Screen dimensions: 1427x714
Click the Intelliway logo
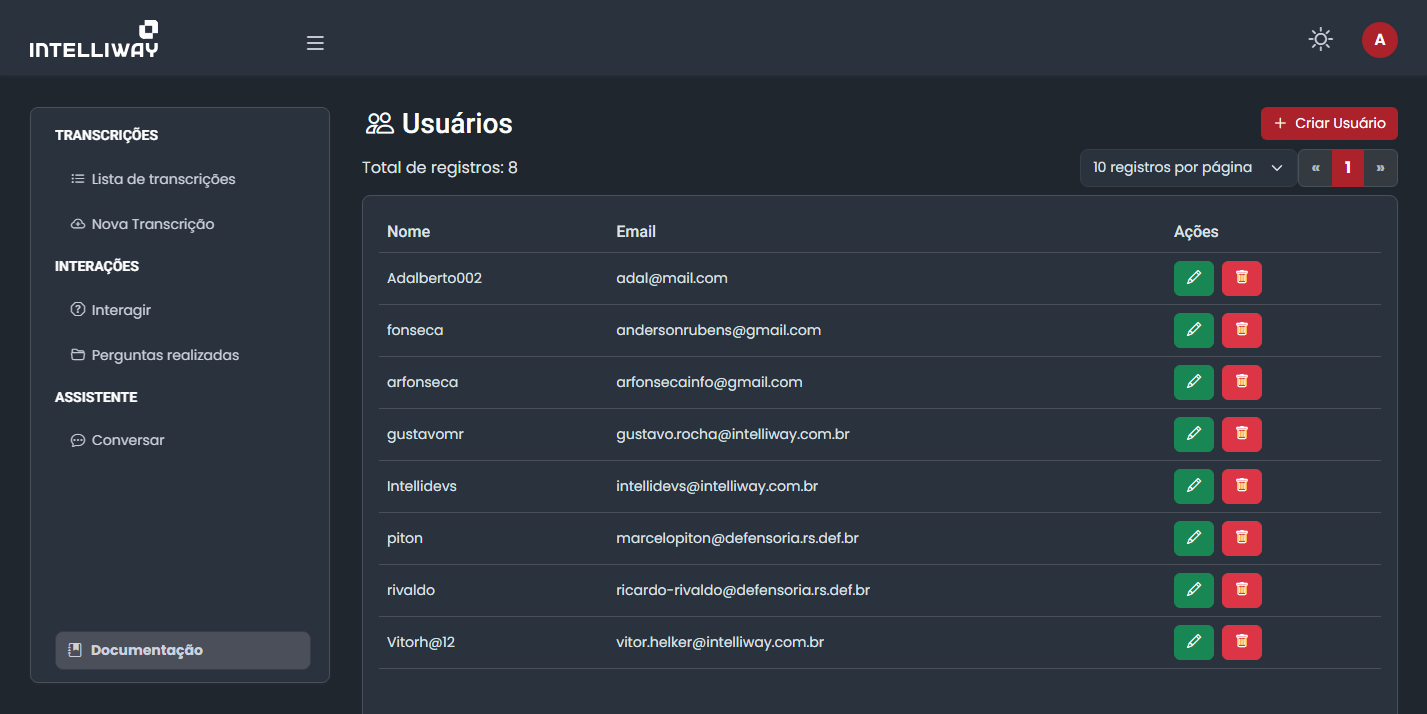(94, 40)
